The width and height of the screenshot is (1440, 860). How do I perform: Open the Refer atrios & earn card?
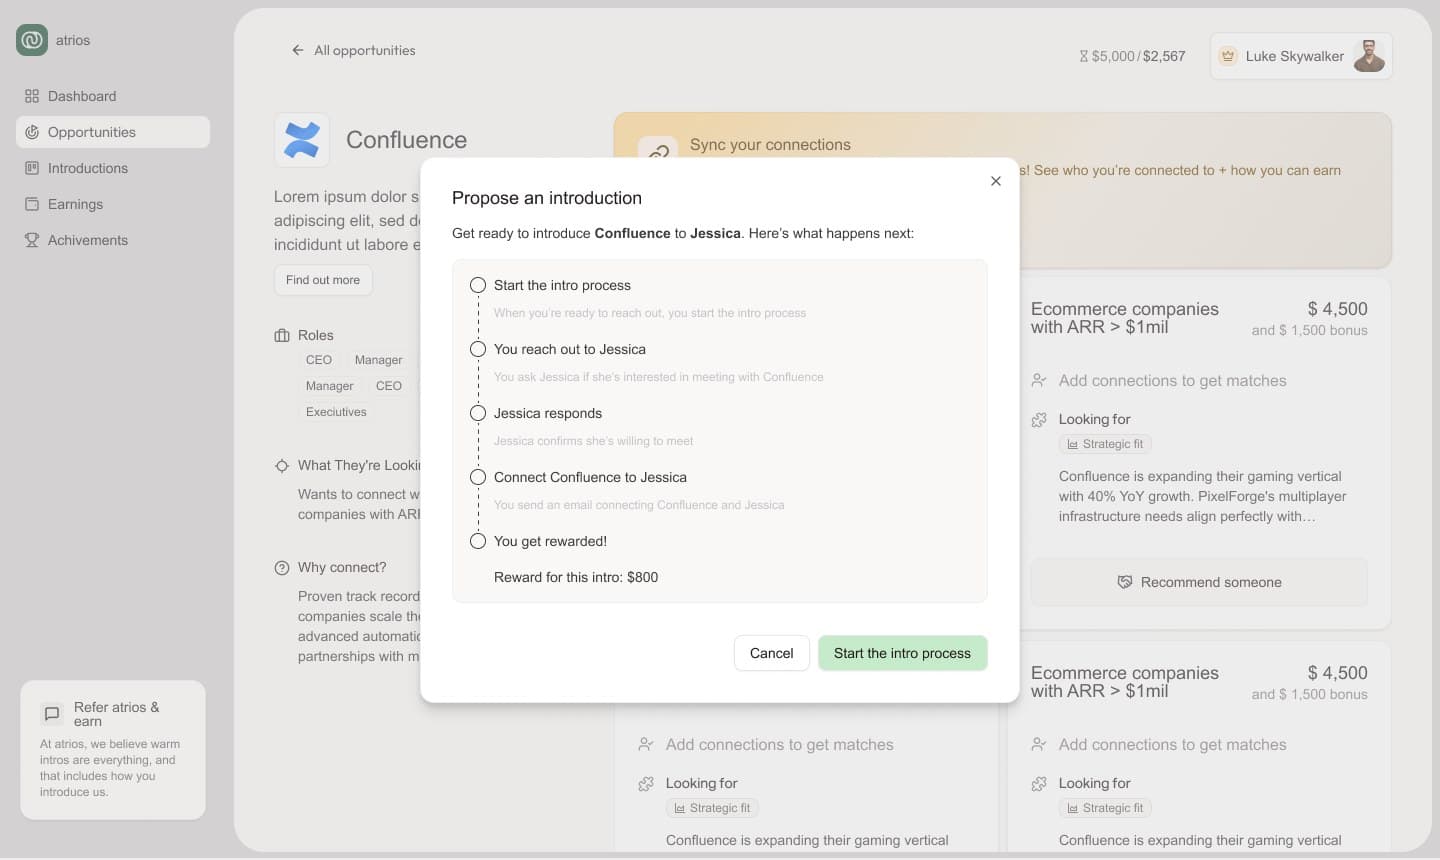coord(113,750)
